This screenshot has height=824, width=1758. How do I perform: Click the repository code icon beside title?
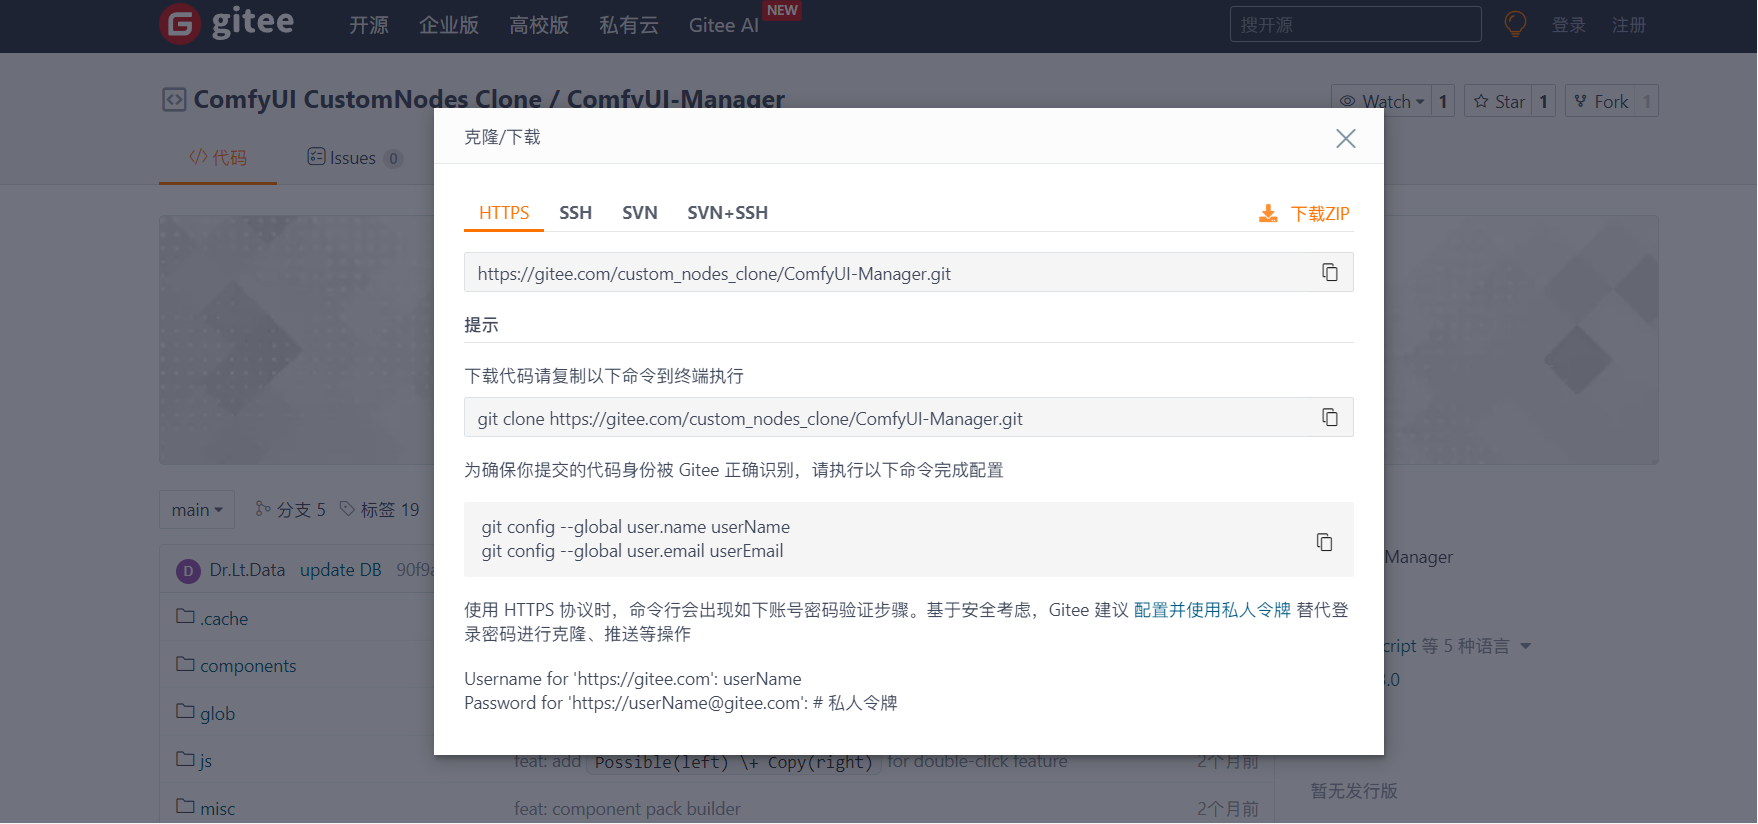click(174, 99)
